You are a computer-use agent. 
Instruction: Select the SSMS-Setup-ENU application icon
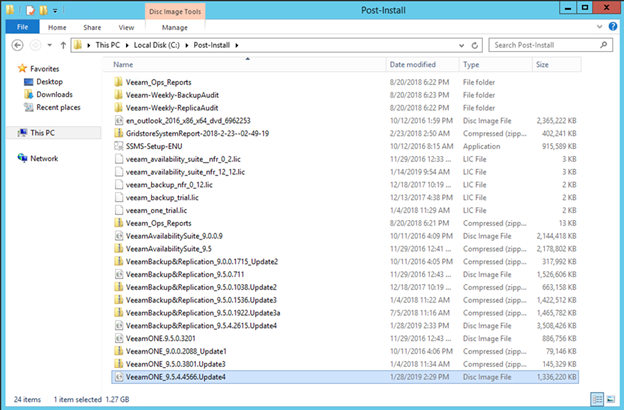click(119, 146)
